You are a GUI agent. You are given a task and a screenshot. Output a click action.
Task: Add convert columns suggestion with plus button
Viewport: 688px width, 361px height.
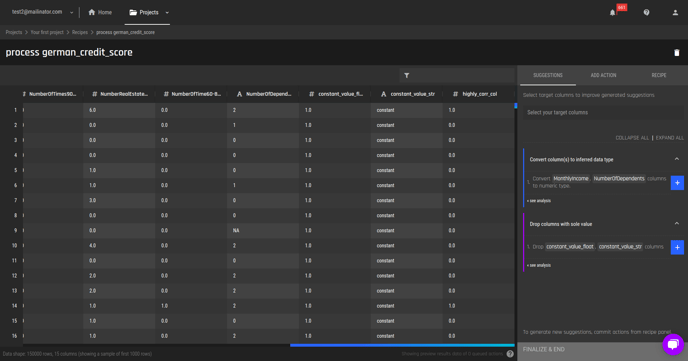click(x=677, y=182)
